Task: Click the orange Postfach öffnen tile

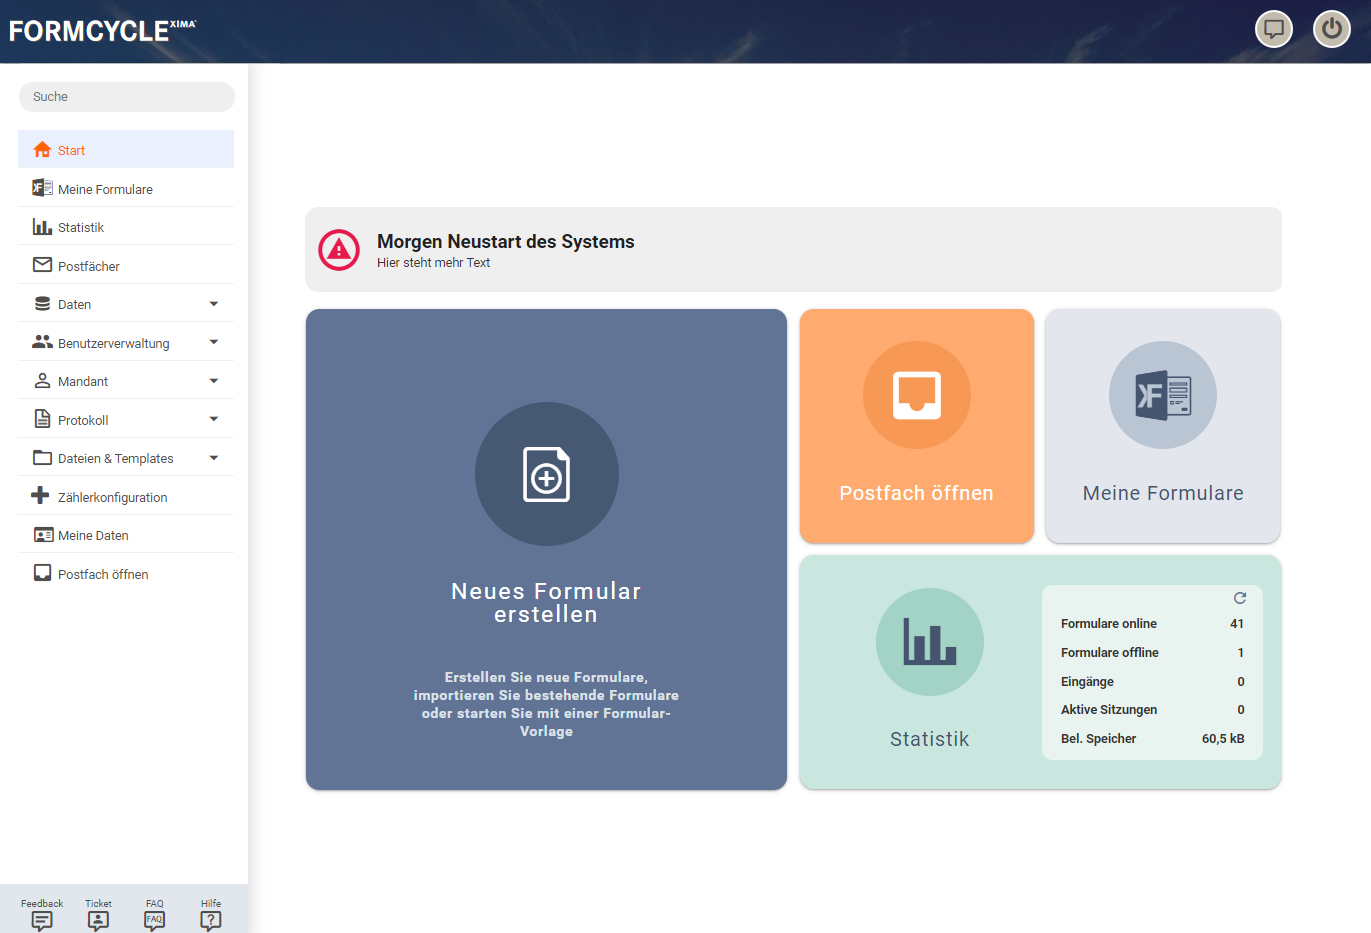Action: click(x=916, y=426)
